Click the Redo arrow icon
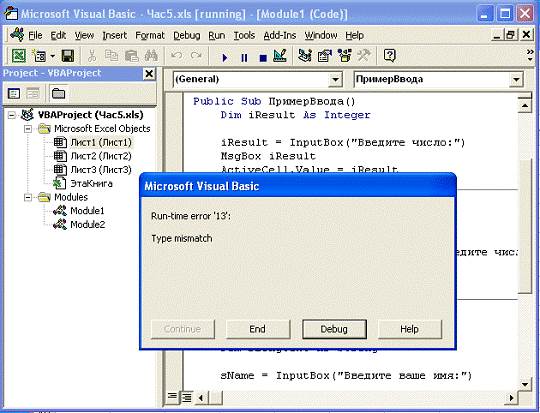This screenshot has width=540, height=413. coord(196,55)
